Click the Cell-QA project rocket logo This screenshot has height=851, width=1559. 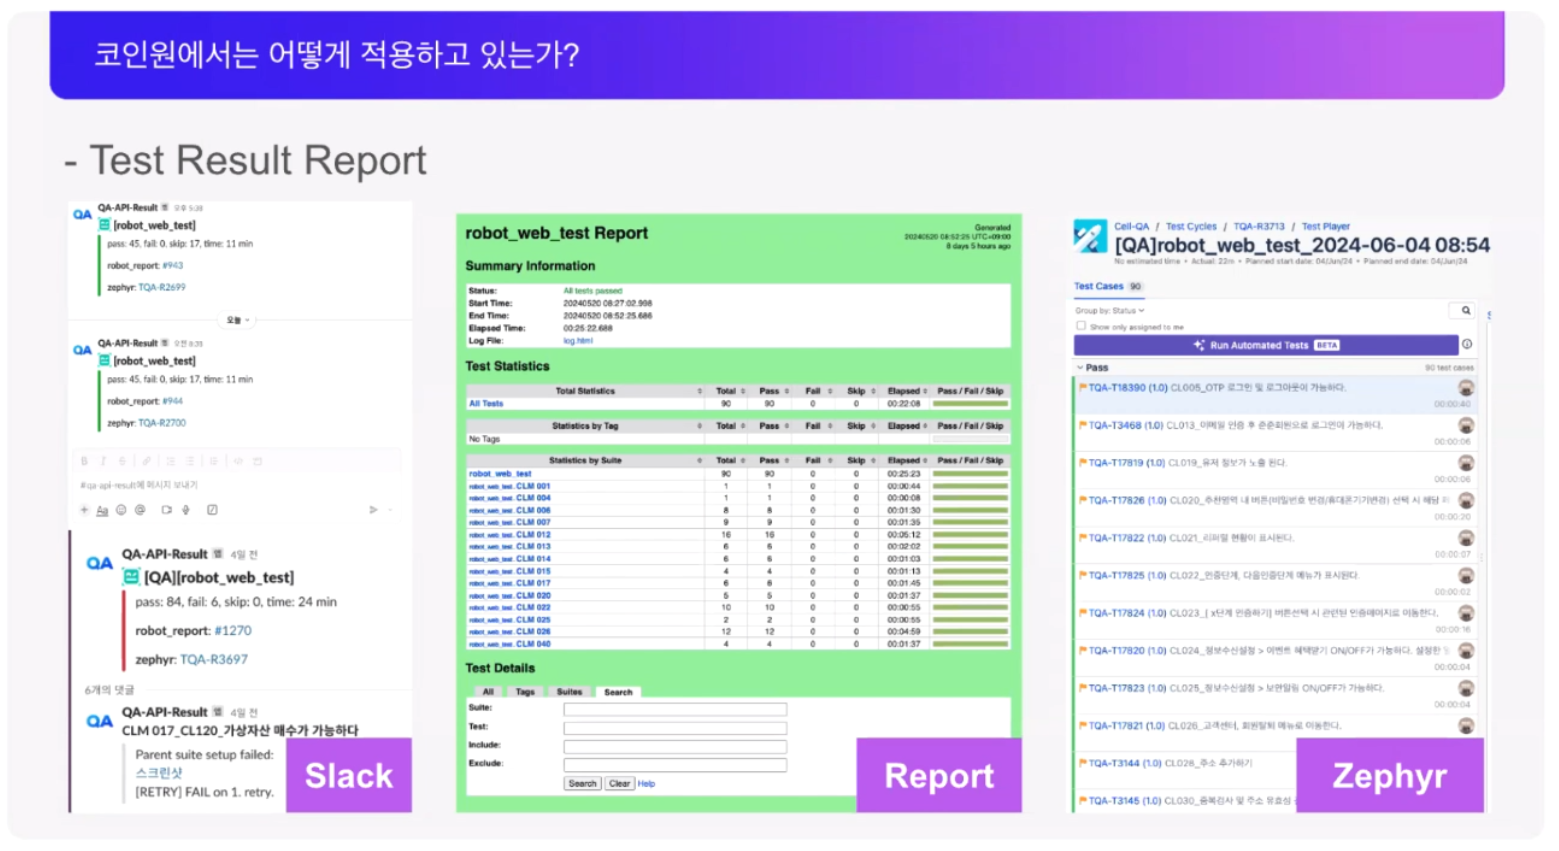coord(1090,236)
